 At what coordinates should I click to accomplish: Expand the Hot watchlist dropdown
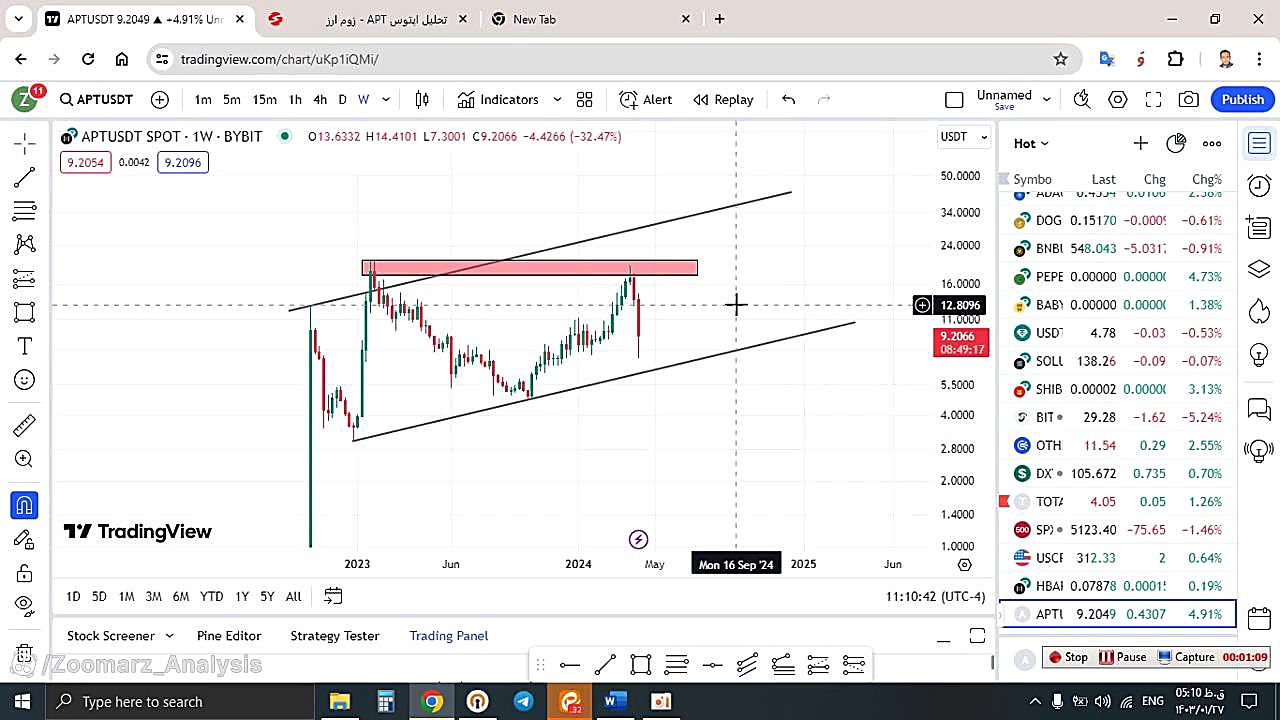[x=1031, y=143]
